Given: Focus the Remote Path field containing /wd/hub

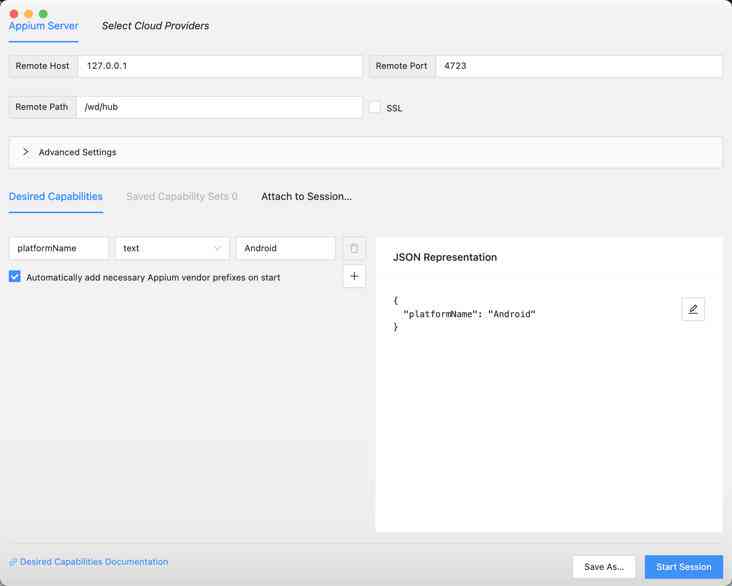Looking at the screenshot, I should click(219, 107).
